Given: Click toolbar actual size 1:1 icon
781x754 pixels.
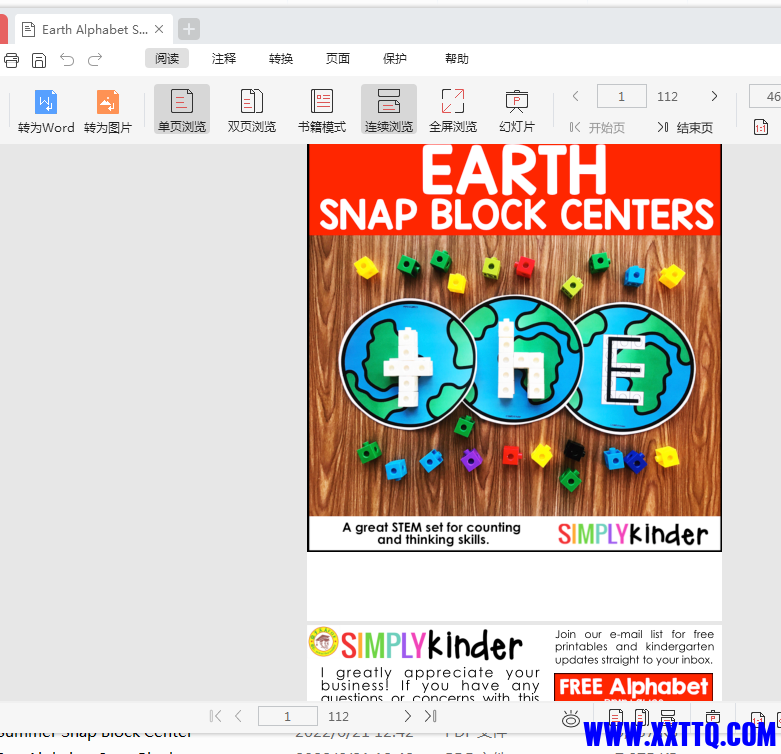Looking at the screenshot, I should tap(761, 127).
